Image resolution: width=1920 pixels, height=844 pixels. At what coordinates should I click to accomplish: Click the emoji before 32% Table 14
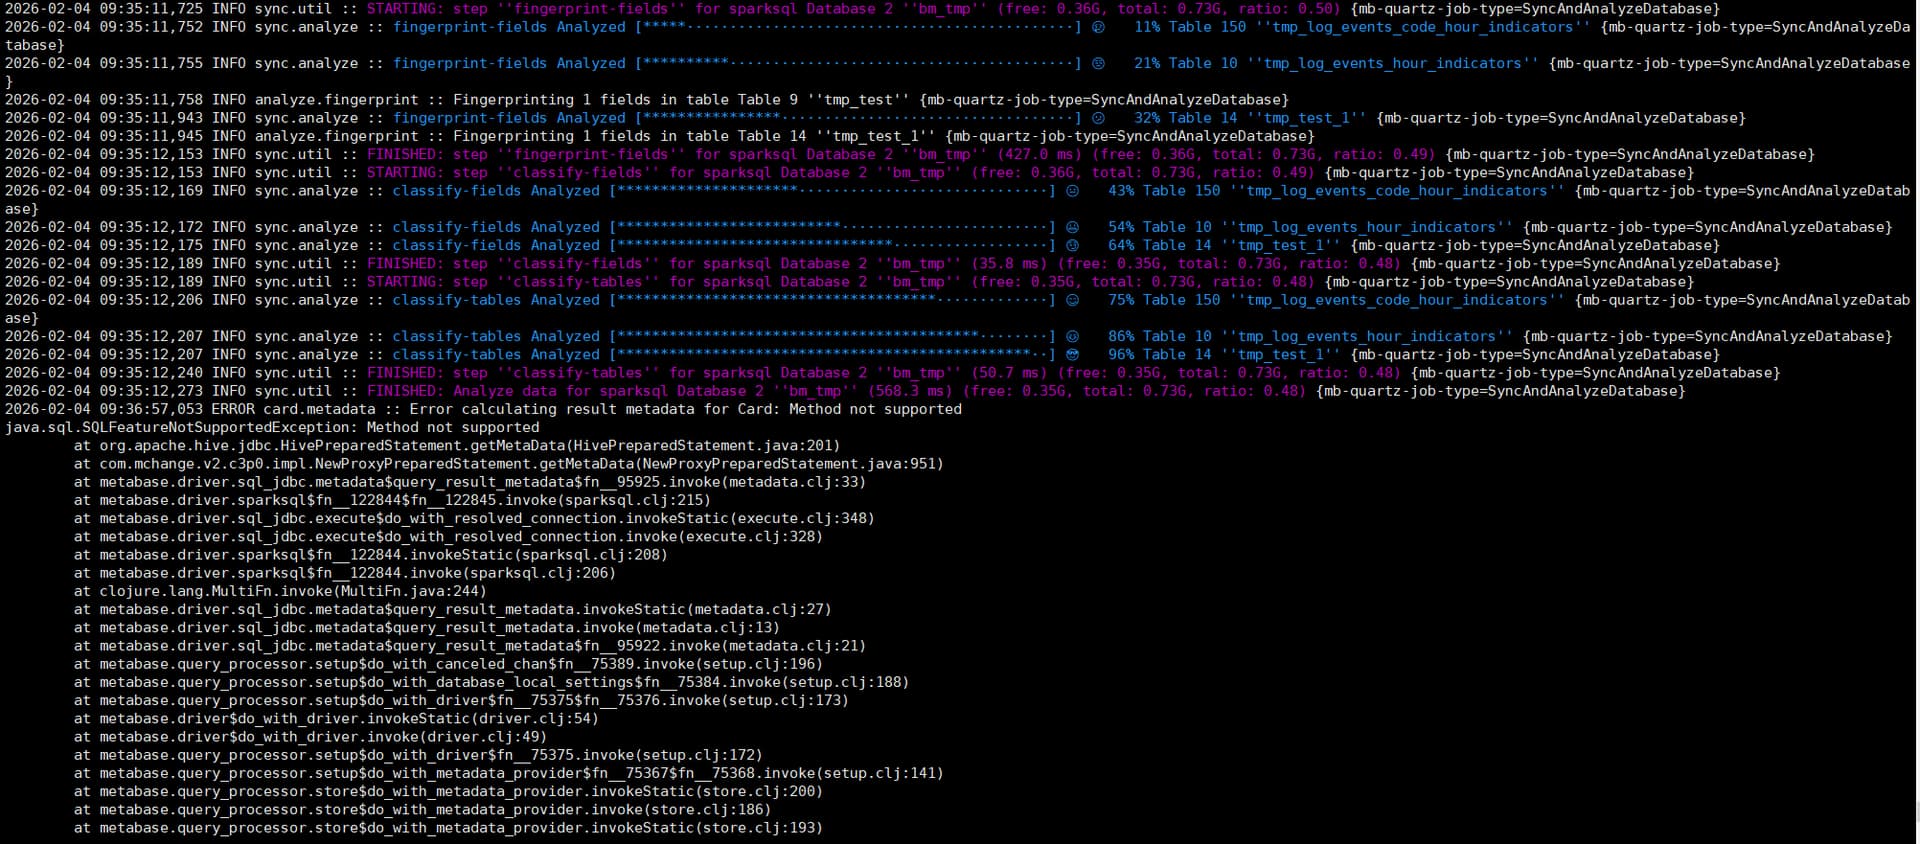point(1098,118)
